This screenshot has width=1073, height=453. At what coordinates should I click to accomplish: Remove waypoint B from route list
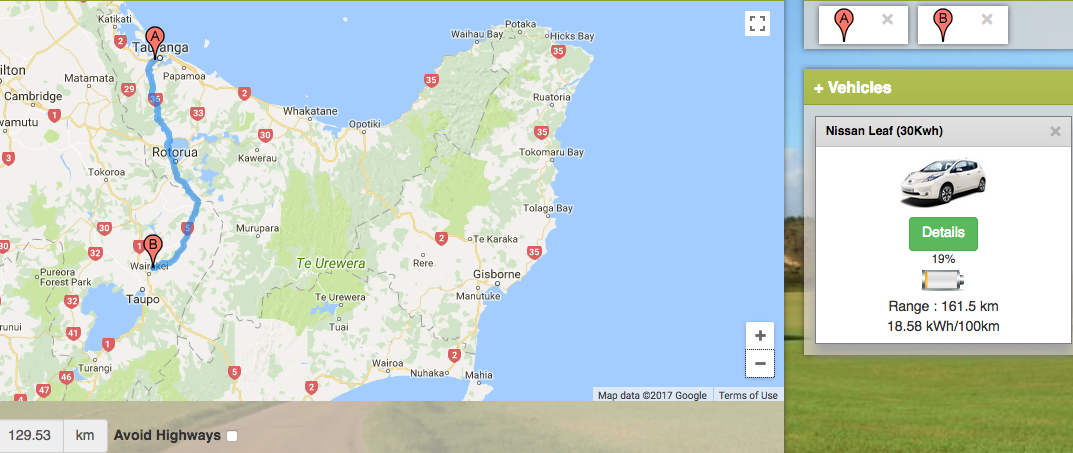click(987, 19)
